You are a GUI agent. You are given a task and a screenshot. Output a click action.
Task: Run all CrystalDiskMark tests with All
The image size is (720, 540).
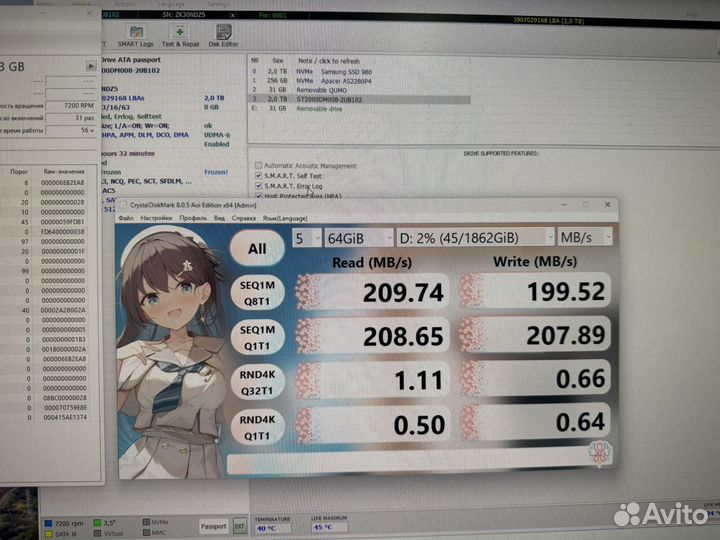pos(257,248)
